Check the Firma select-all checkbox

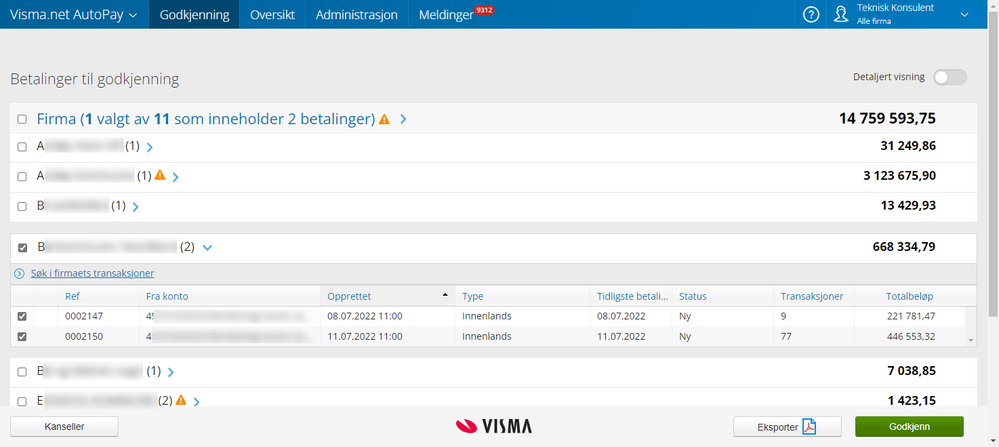click(x=22, y=119)
